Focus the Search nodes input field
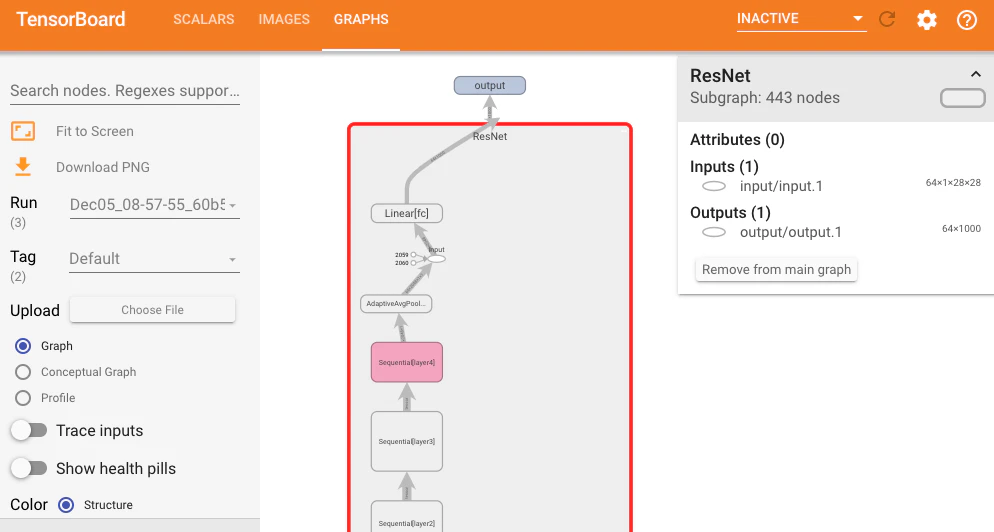The height and width of the screenshot is (532, 994). click(125, 91)
